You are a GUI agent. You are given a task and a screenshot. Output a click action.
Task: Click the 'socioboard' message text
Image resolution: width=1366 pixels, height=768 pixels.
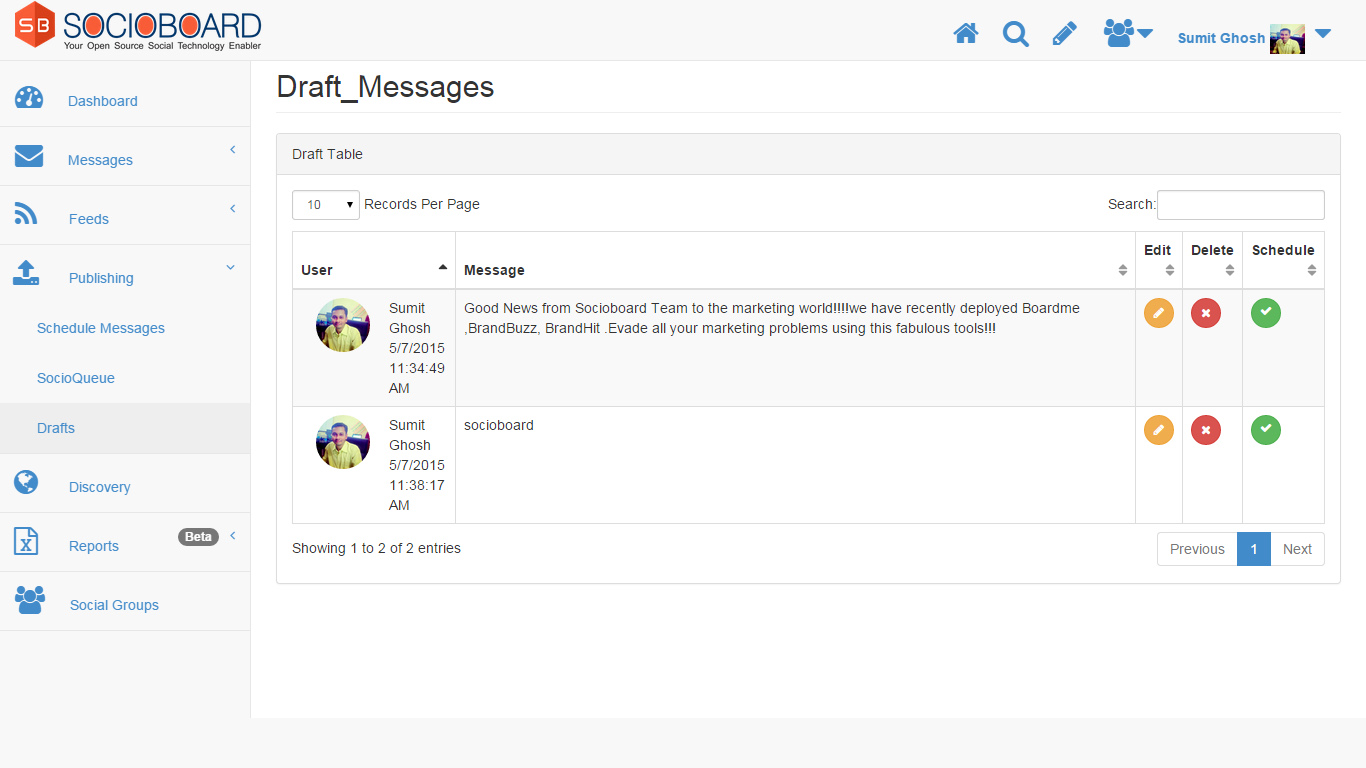tap(499, 425)
